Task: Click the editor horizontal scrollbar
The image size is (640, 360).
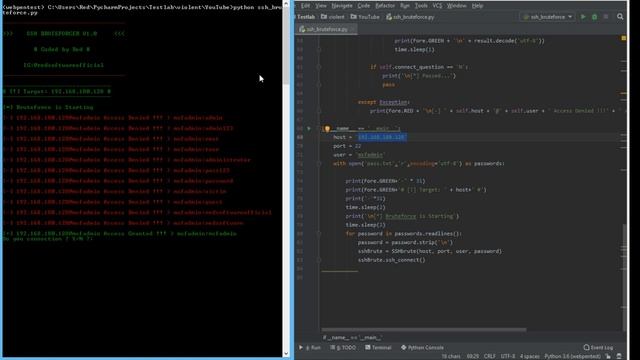Action: pos(424,330)
